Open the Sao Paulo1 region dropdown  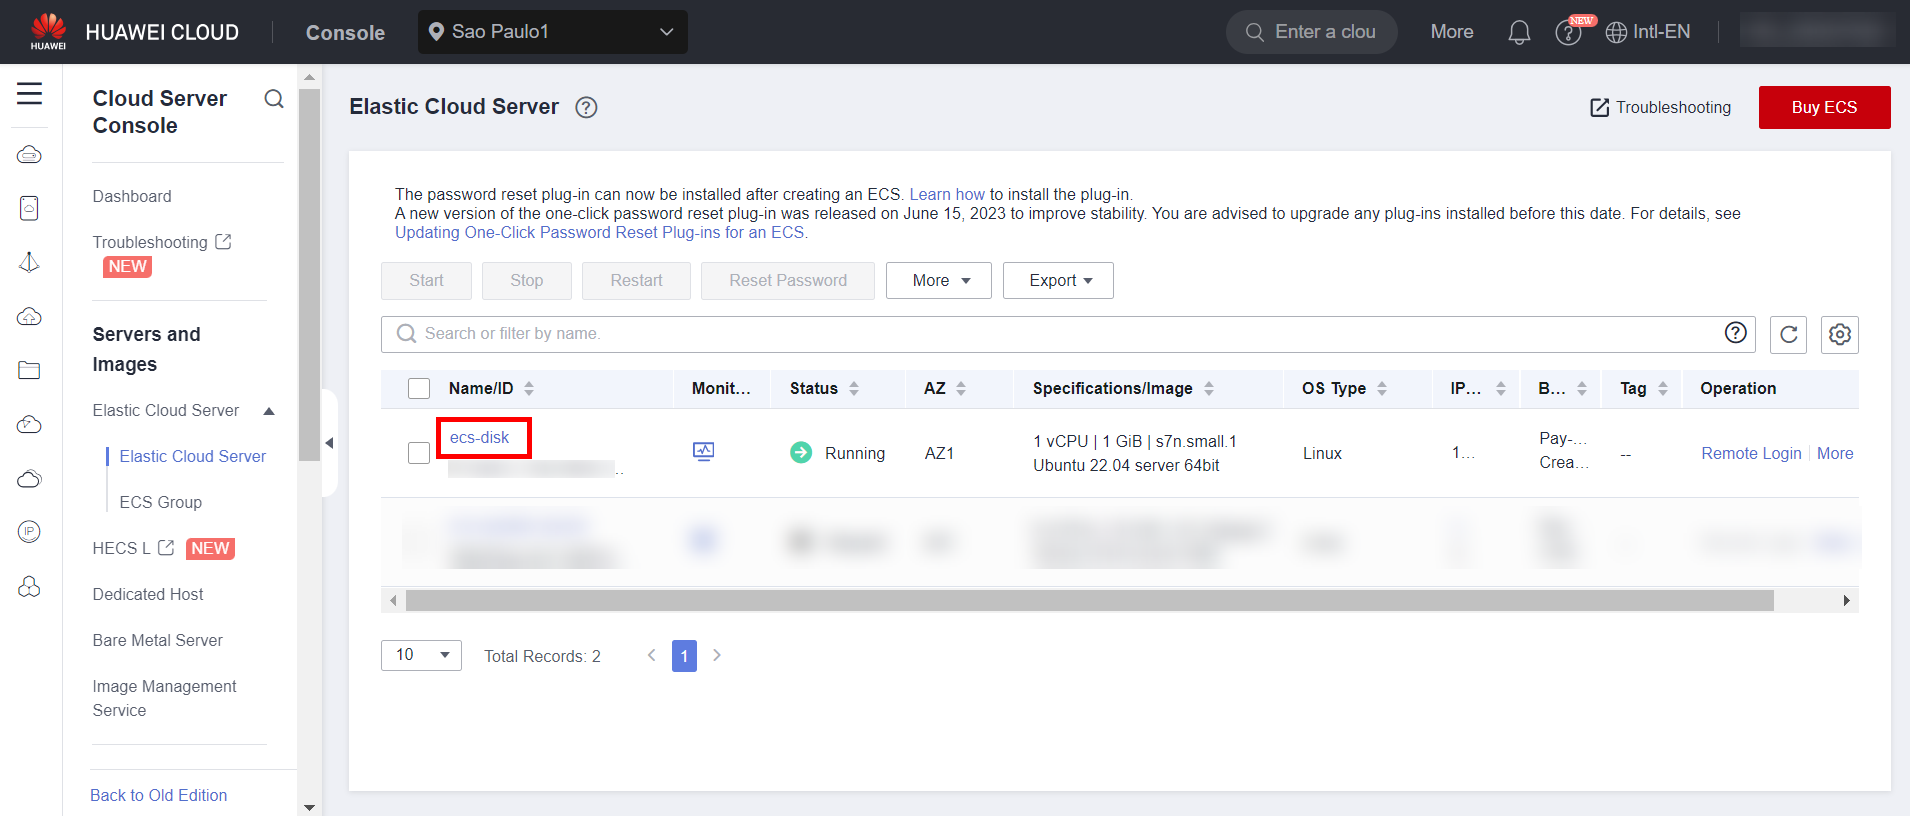pos(552,32)
